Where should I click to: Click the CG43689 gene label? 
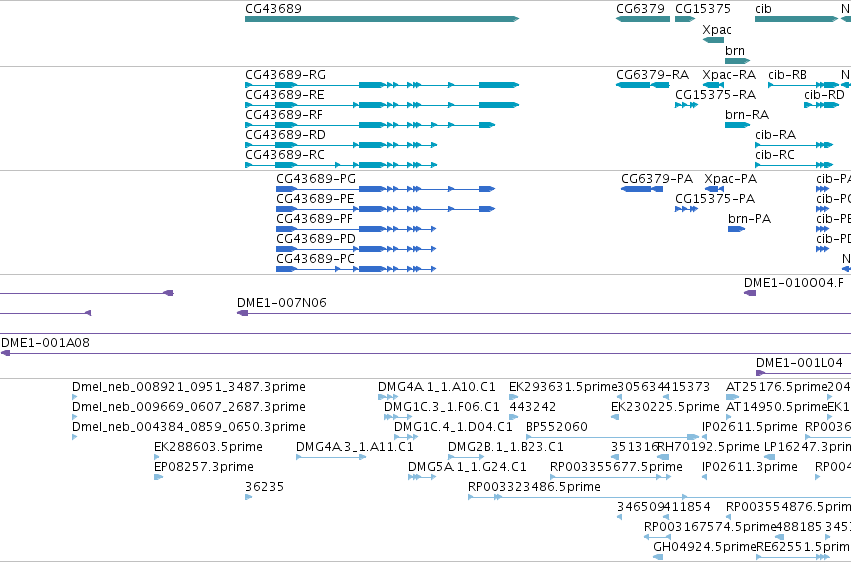click(273, 9)
